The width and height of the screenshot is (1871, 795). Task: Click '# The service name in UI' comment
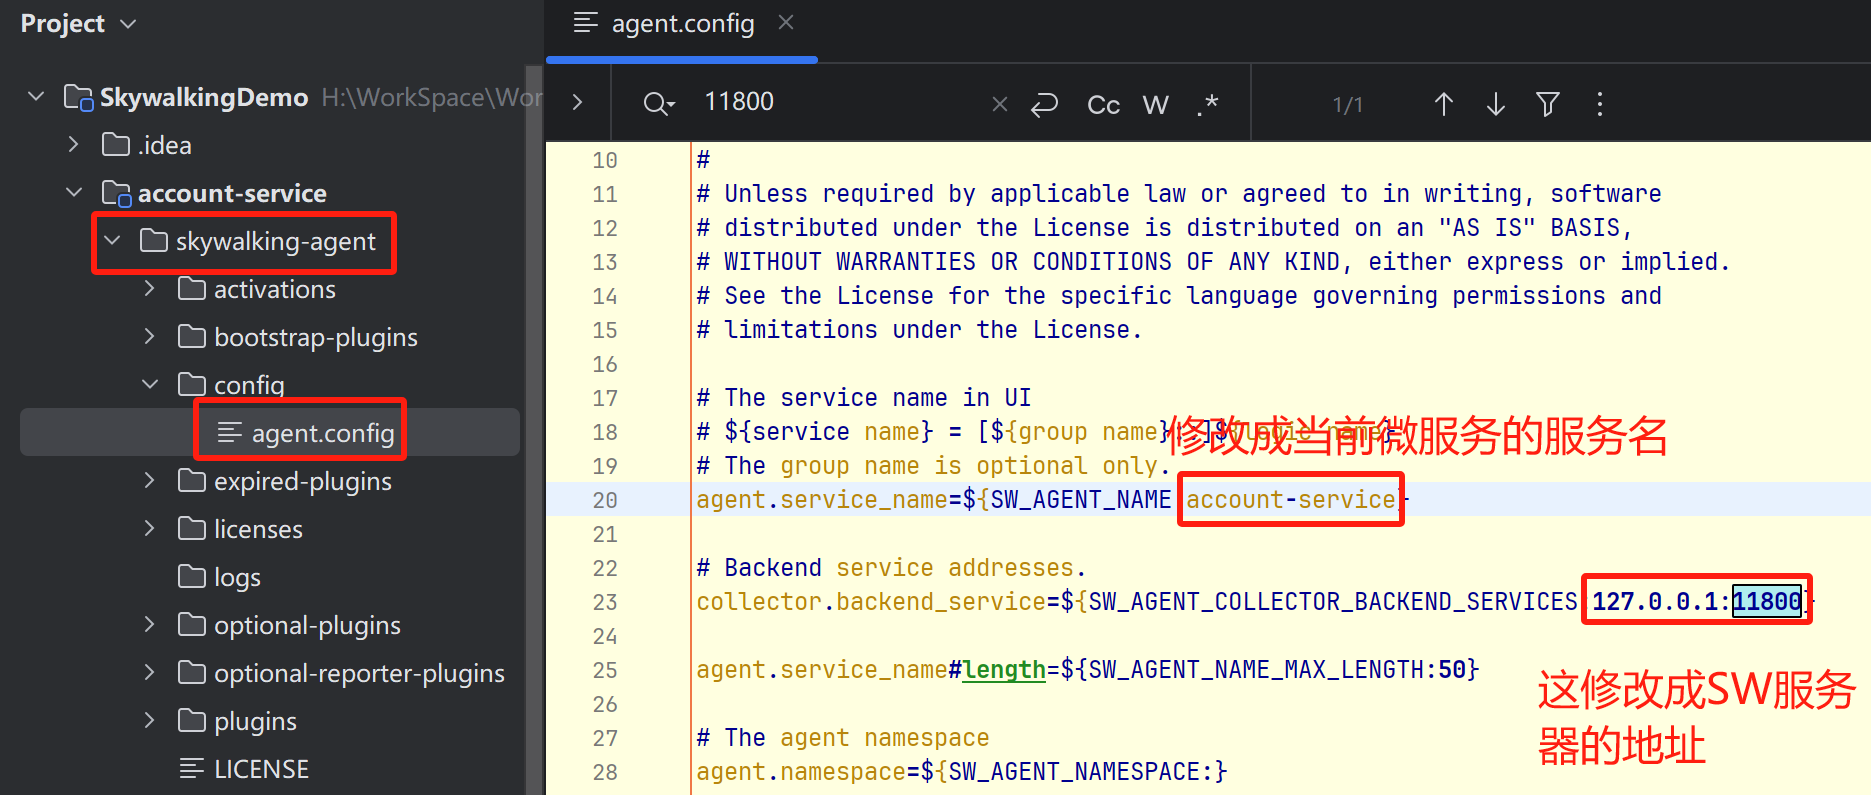click(x=863, y=397)
